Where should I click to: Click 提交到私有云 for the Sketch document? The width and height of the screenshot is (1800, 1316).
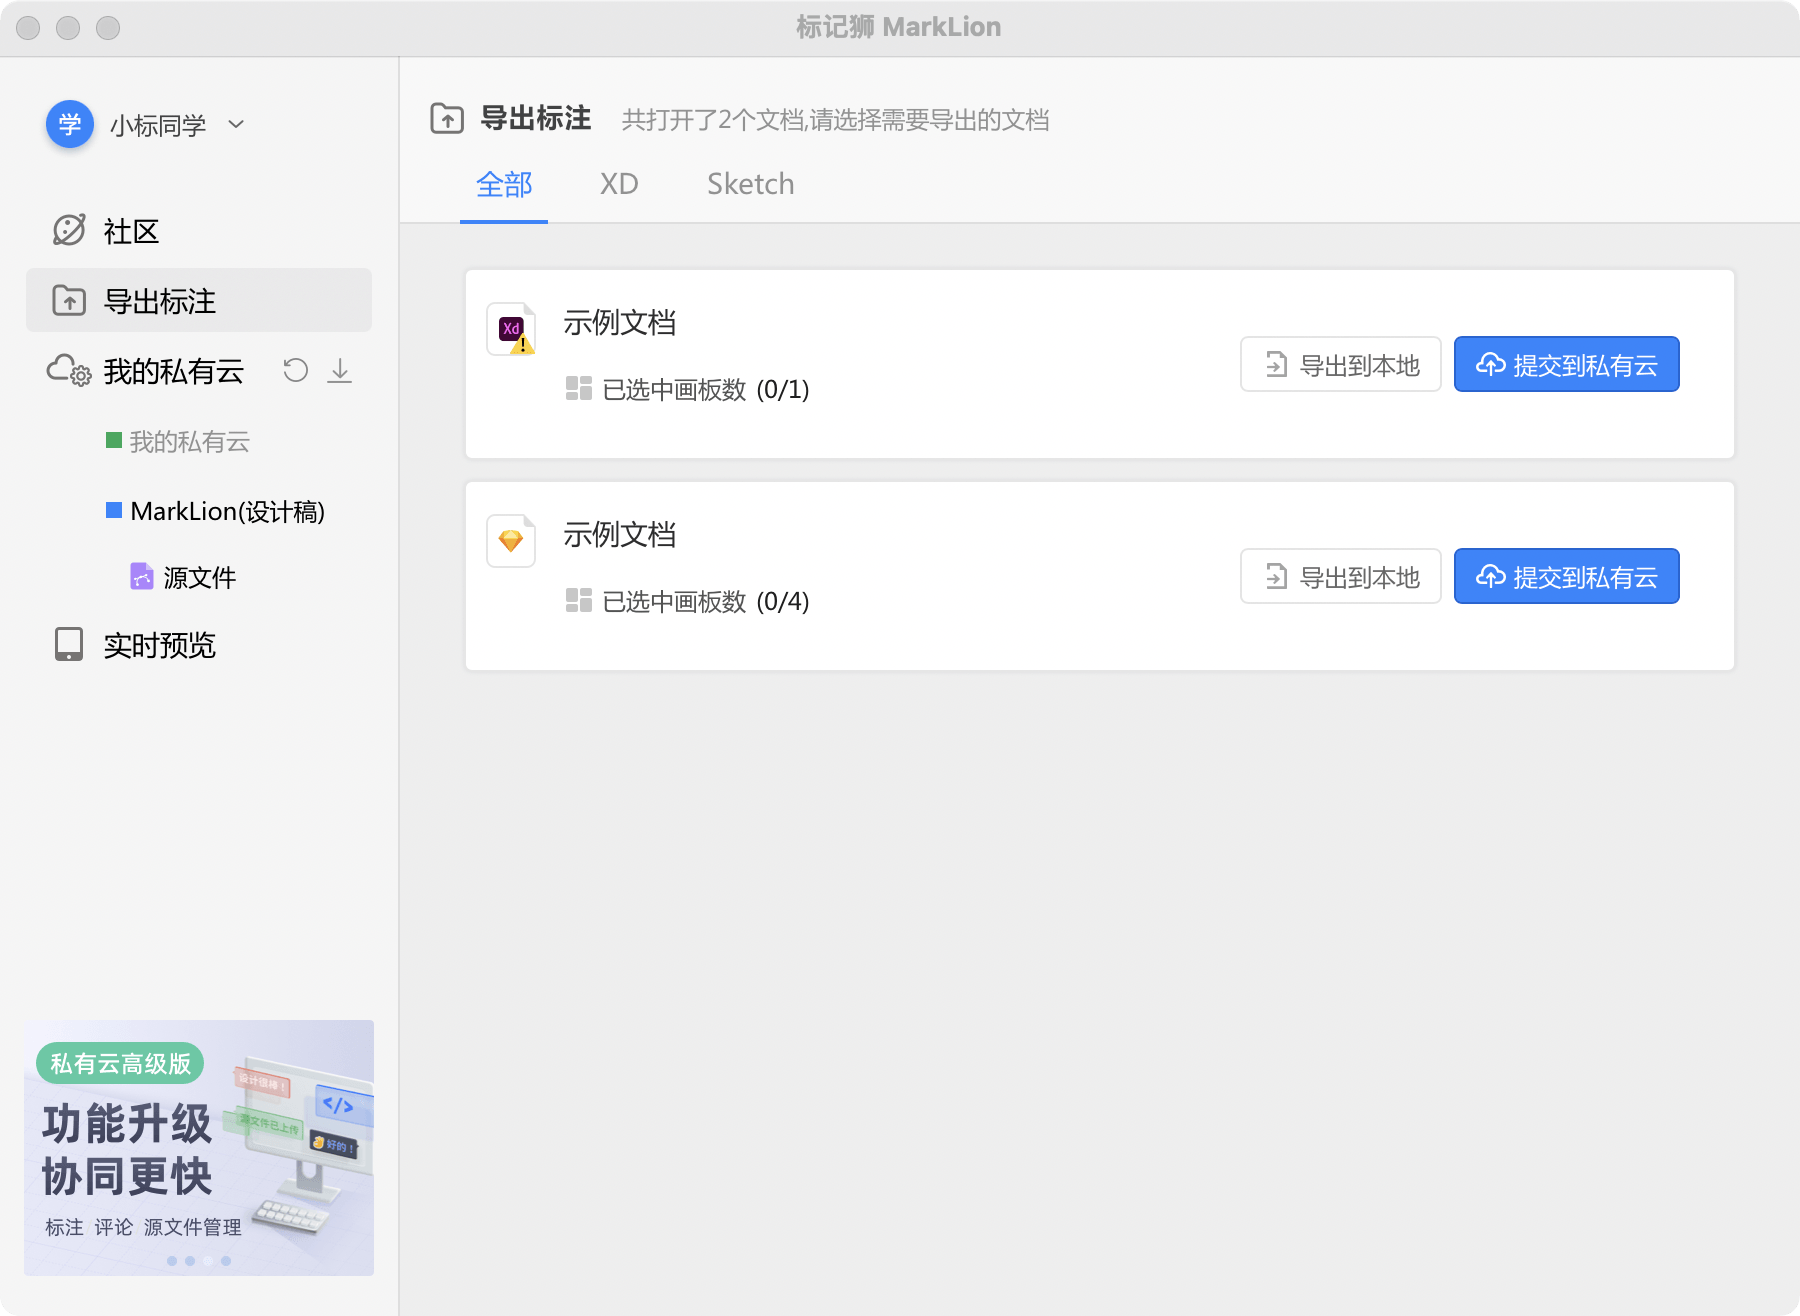pyautogui.click(x=1566, y=575)
